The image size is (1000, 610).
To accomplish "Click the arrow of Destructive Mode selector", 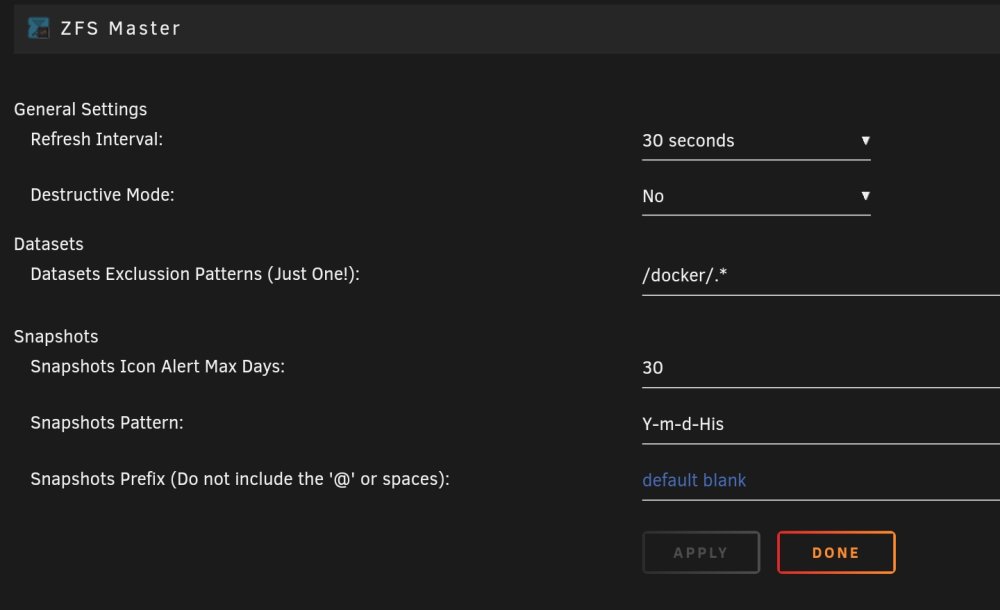I will [865, 196].
